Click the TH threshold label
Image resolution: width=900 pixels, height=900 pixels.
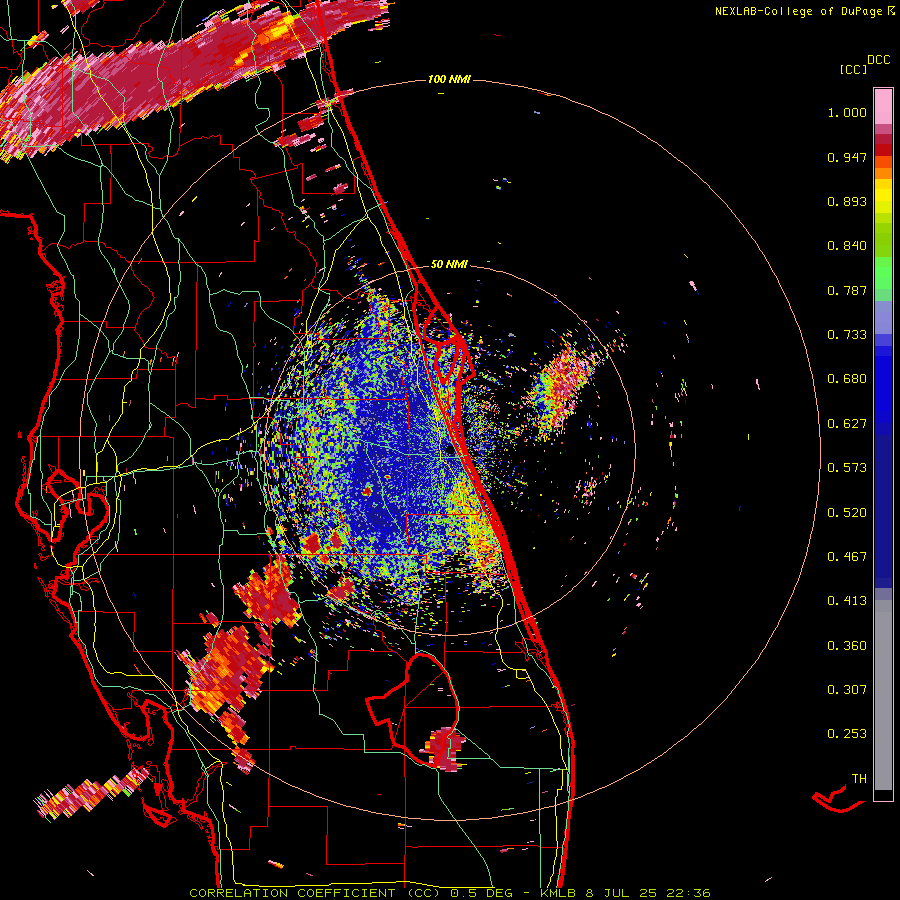click(859, 779)
